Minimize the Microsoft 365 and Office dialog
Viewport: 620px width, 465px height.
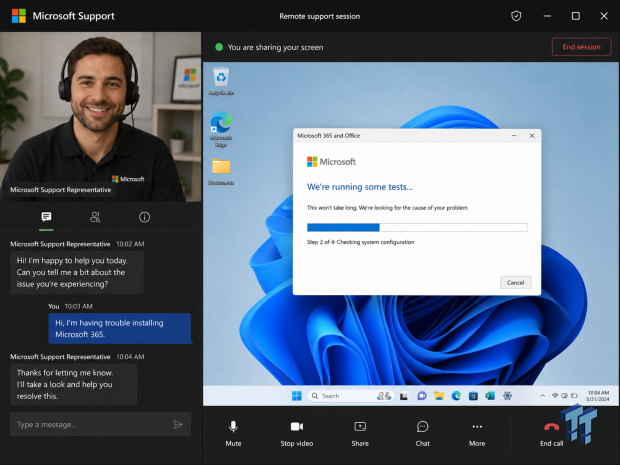tap(514, 136)
